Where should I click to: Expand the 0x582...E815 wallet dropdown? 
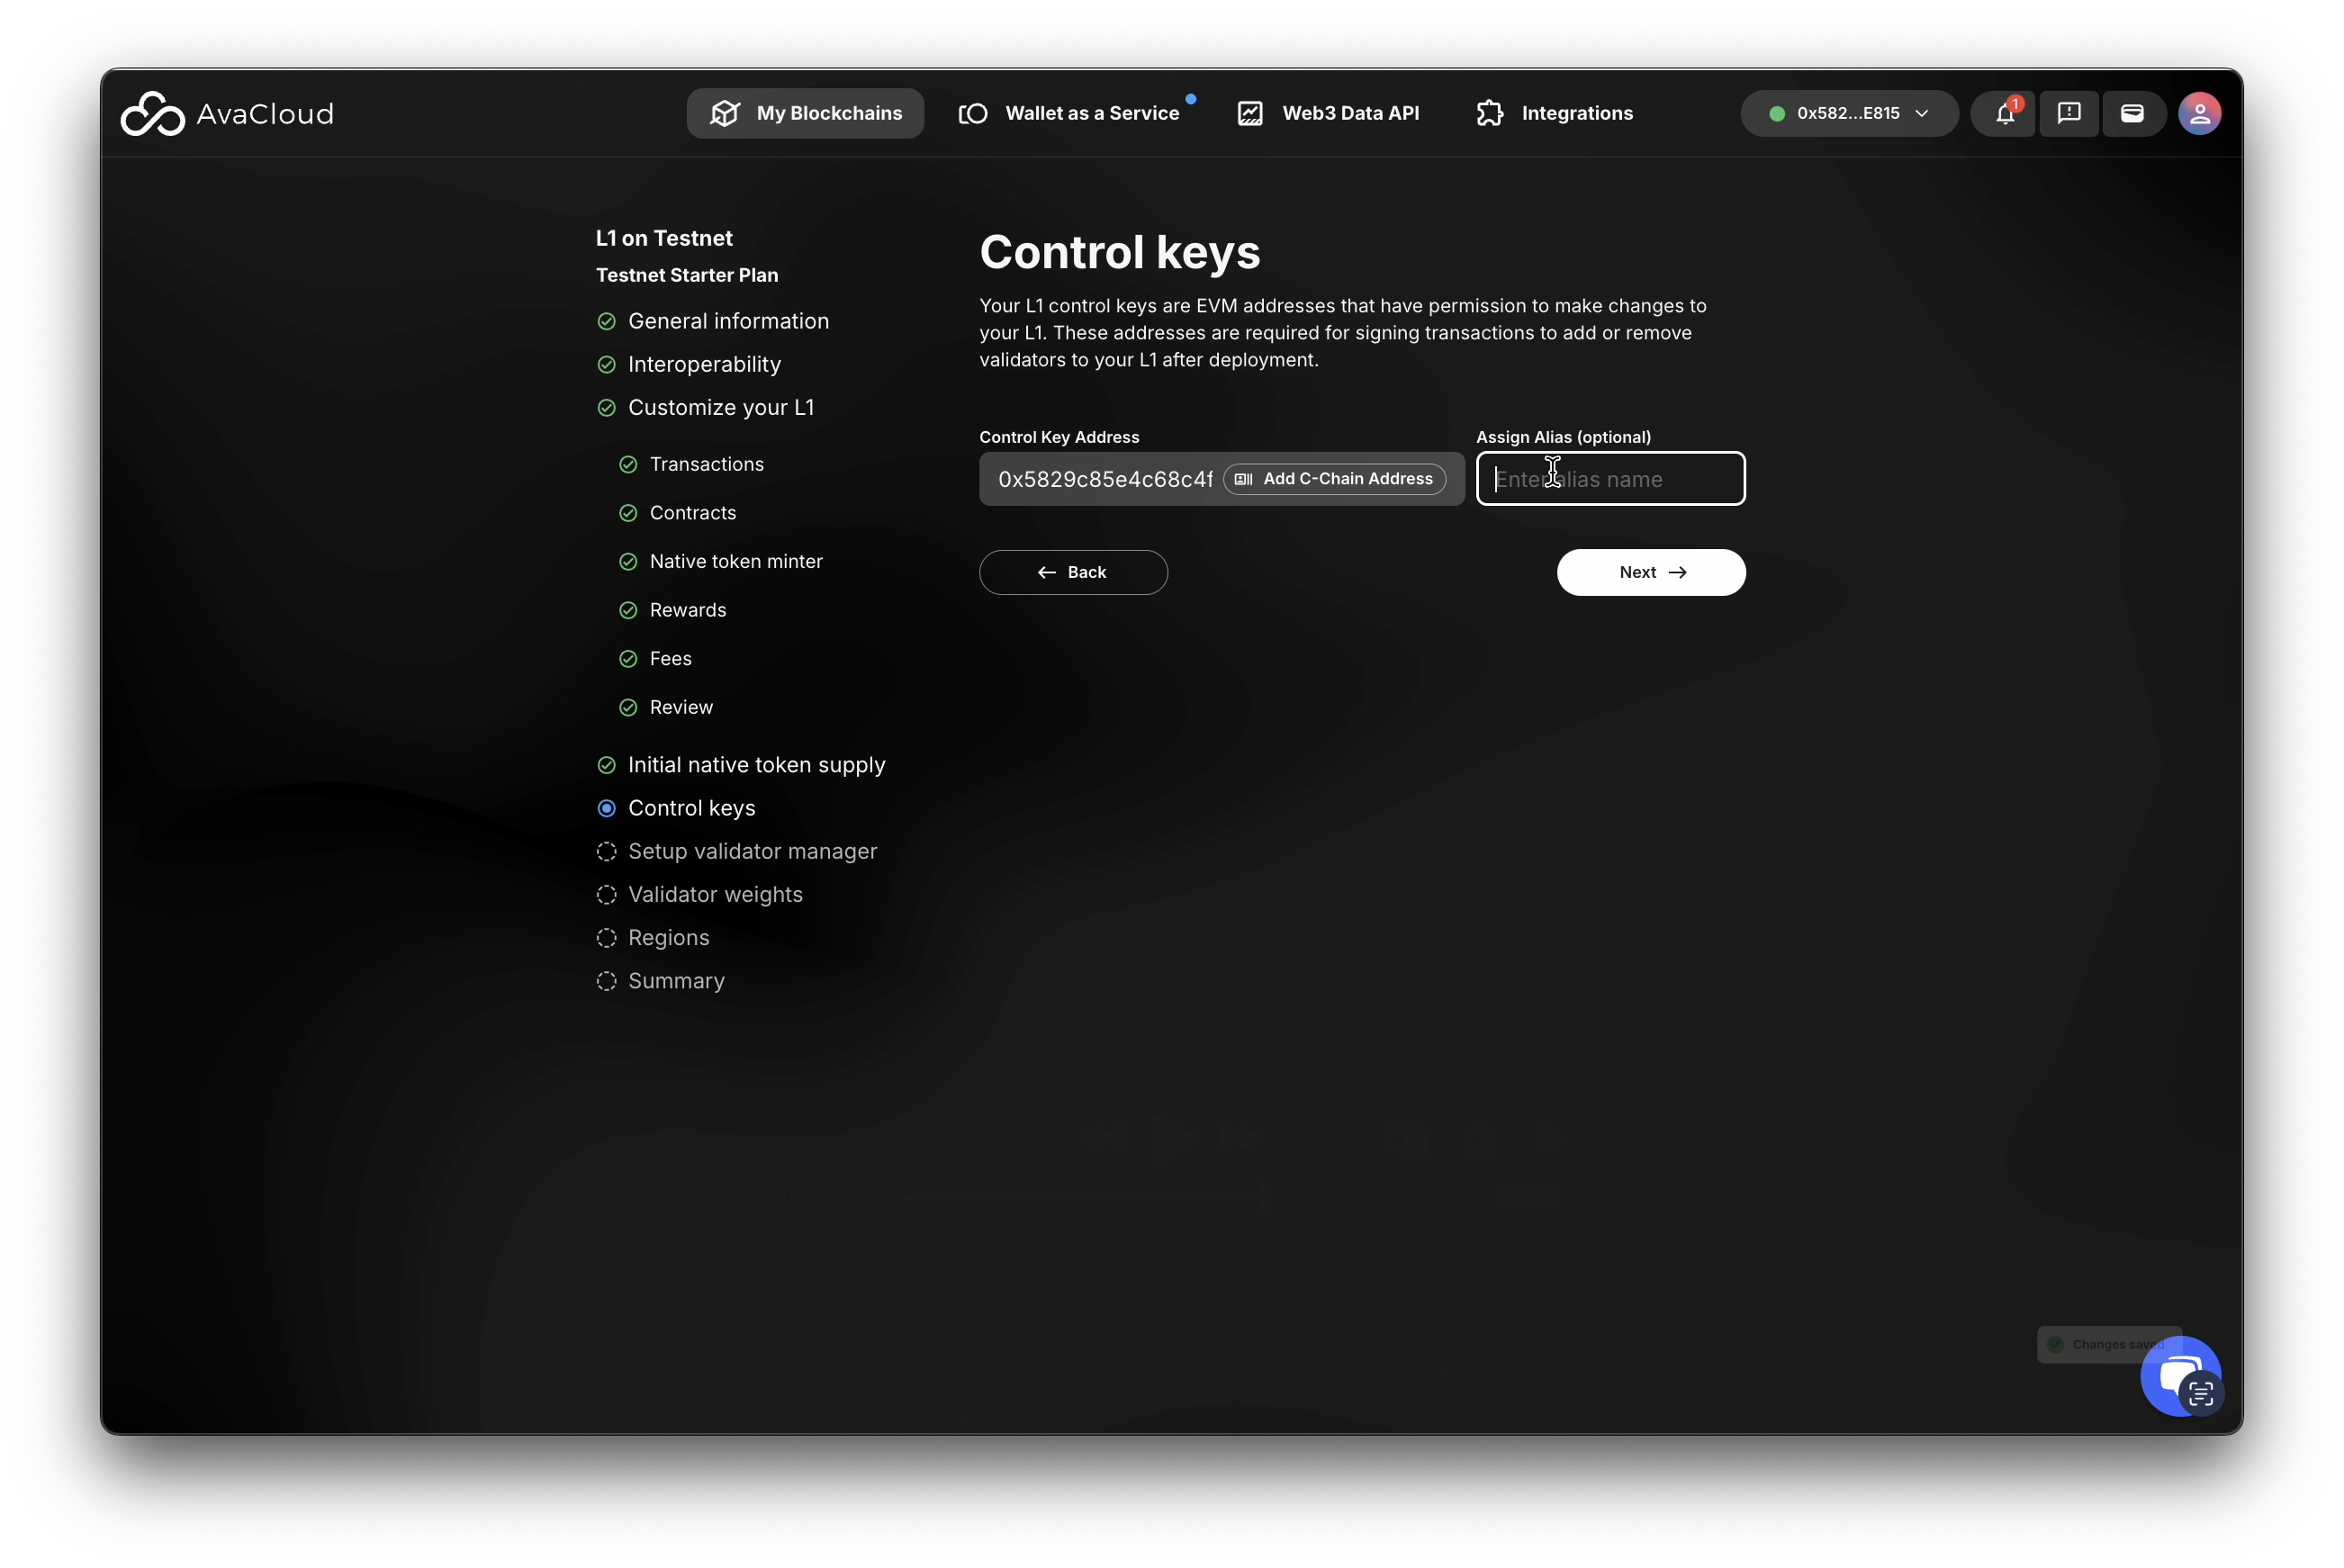tap(1847, 113)
